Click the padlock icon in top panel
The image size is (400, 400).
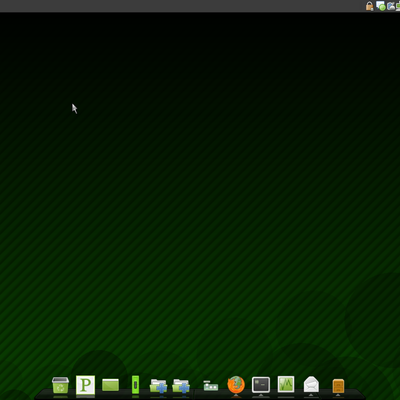(369, 6)
